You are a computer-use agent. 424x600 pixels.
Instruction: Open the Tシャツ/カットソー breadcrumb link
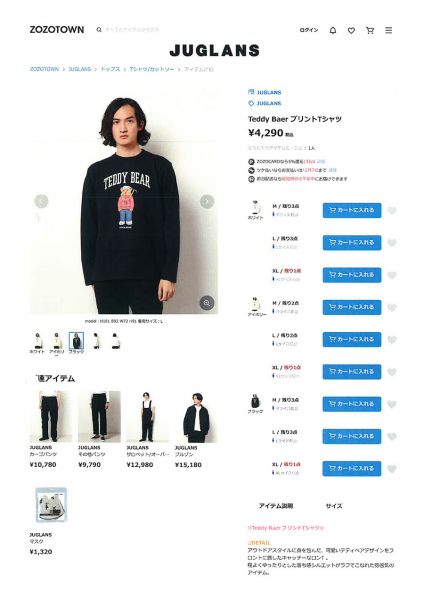(152, 69)
